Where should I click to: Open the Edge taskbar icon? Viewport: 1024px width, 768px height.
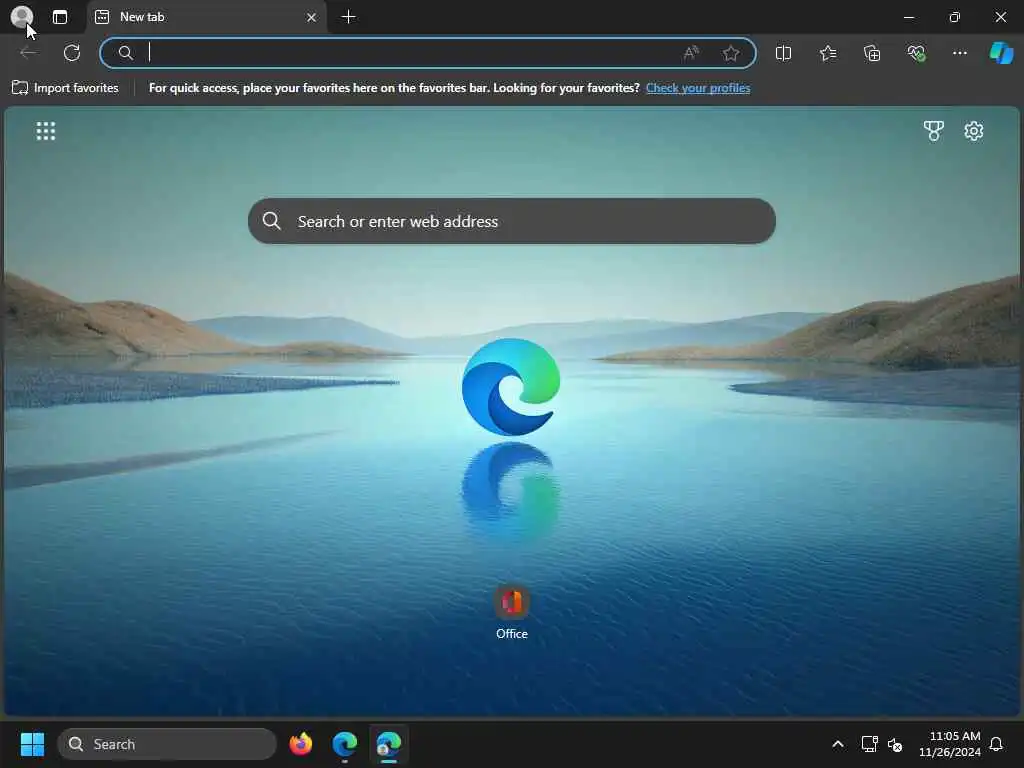[344, 744]
